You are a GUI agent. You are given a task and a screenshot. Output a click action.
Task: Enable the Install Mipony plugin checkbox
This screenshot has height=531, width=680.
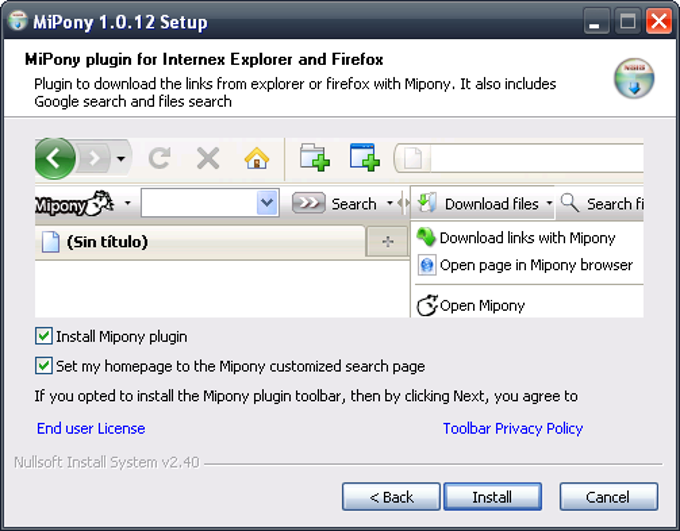(x=43, y=336)
